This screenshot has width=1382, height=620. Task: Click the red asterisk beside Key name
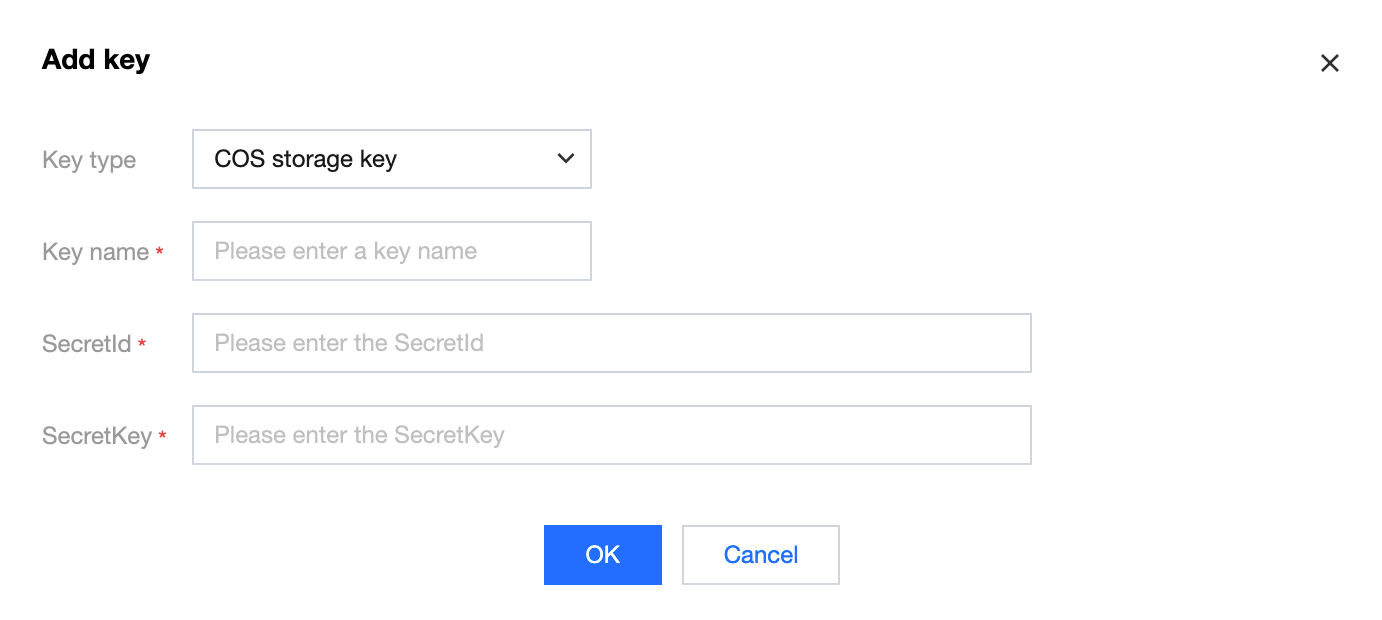coord(159,252)
